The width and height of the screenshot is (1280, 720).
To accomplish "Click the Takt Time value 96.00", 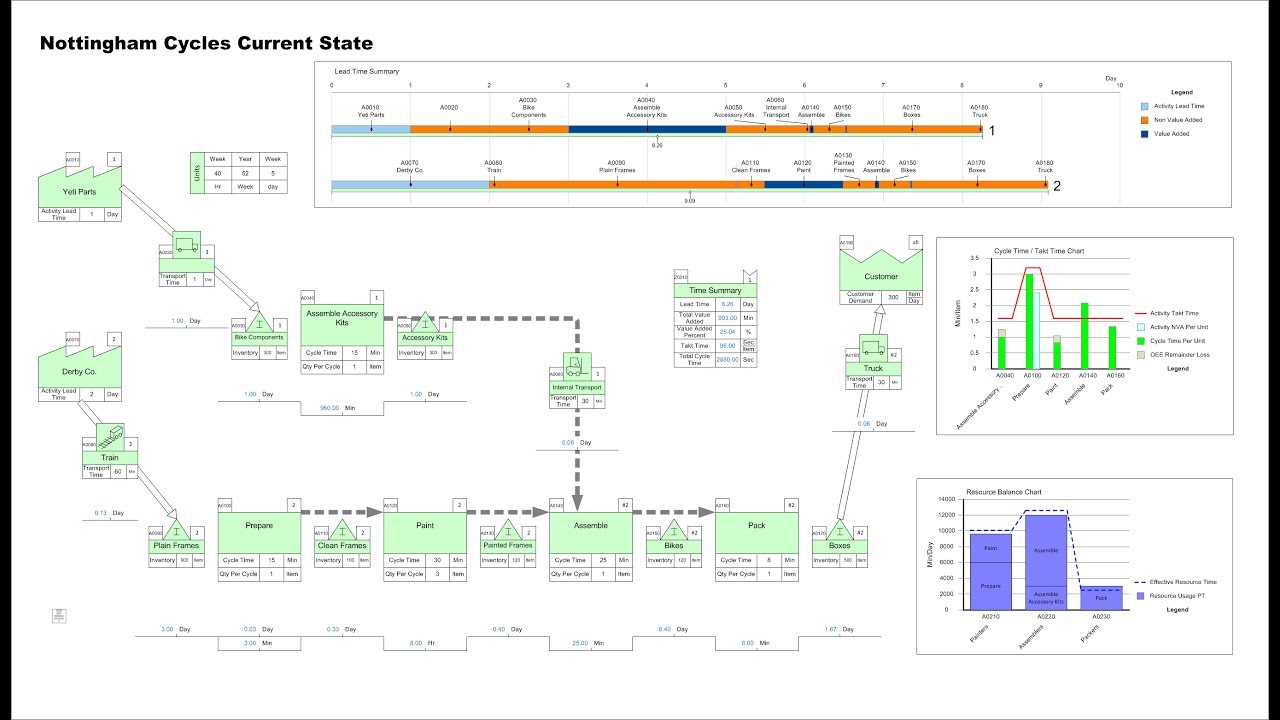I will click(x=727, y=345).
